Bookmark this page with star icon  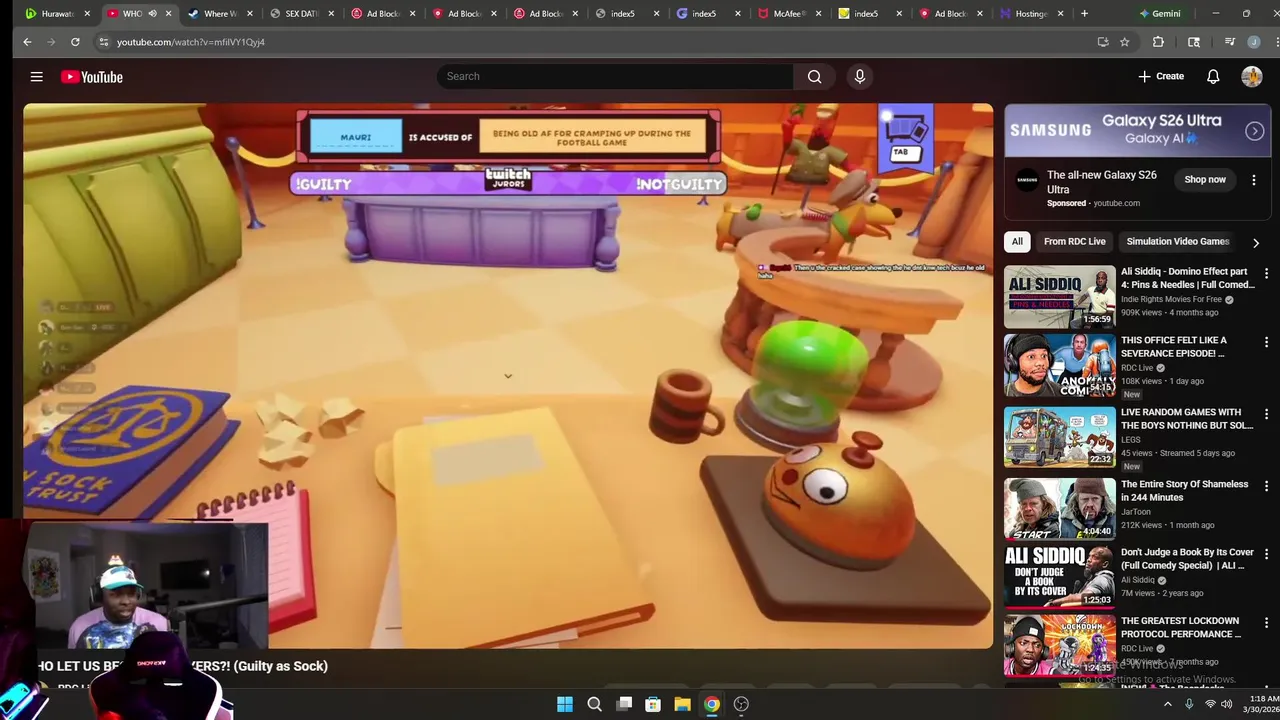tap(1124, 42)
